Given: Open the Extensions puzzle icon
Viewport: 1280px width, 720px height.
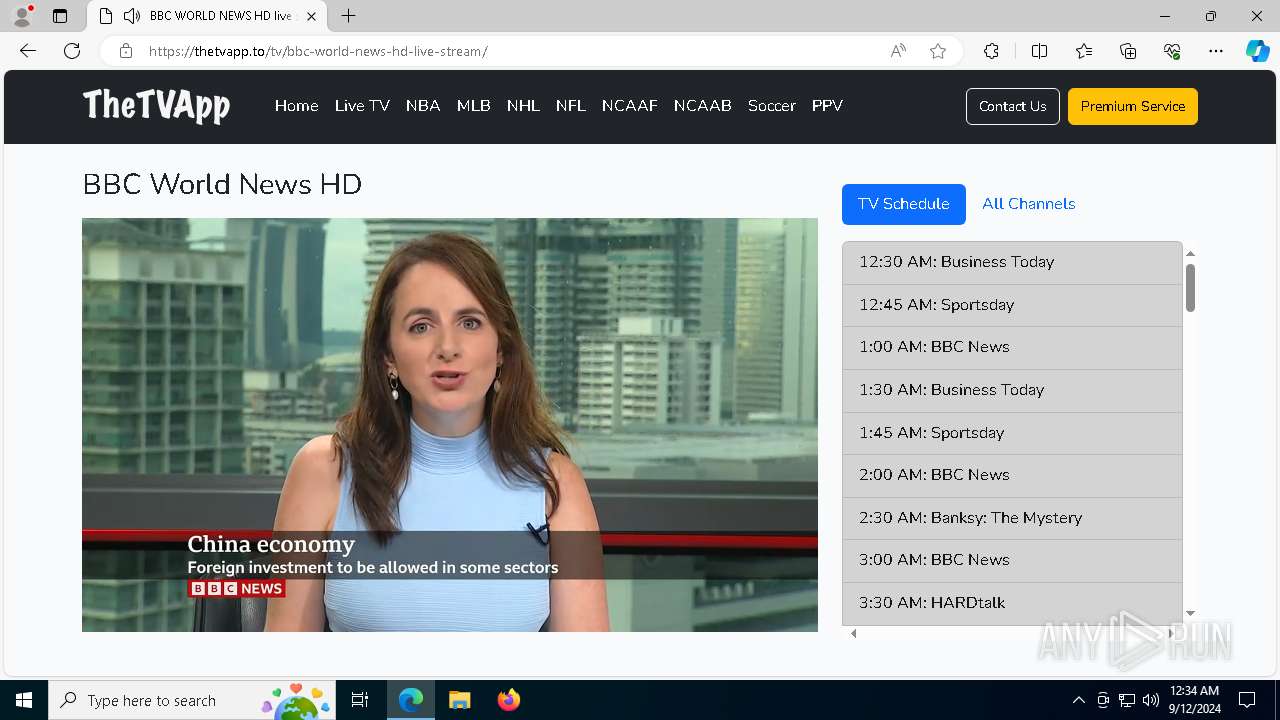Looking at the screenshot, I should pos(991,51).
